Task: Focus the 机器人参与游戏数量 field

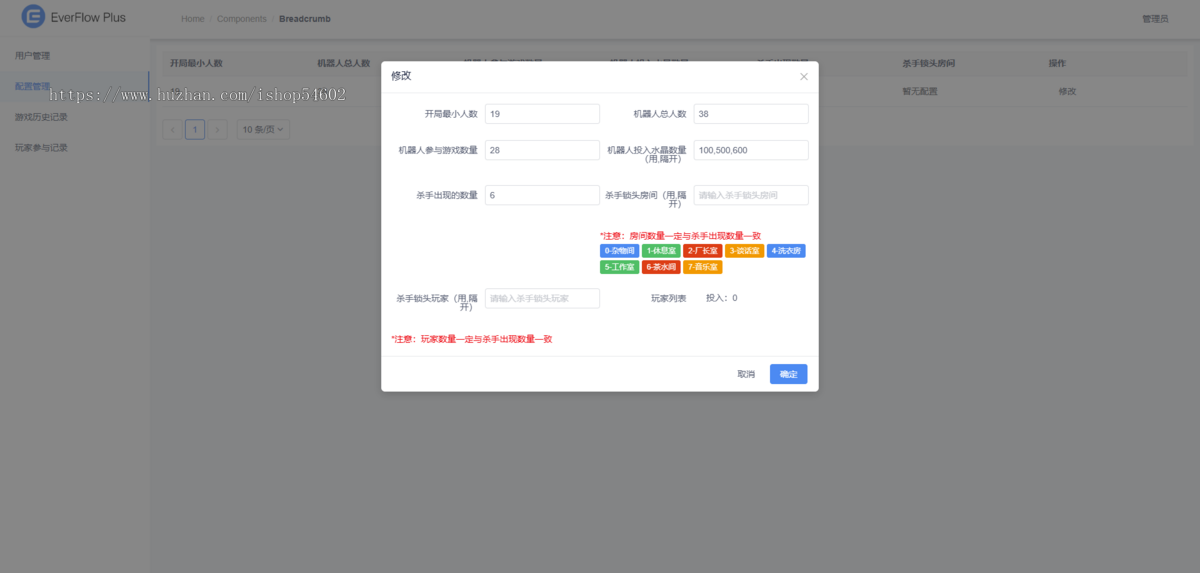Action: point(542,150)
